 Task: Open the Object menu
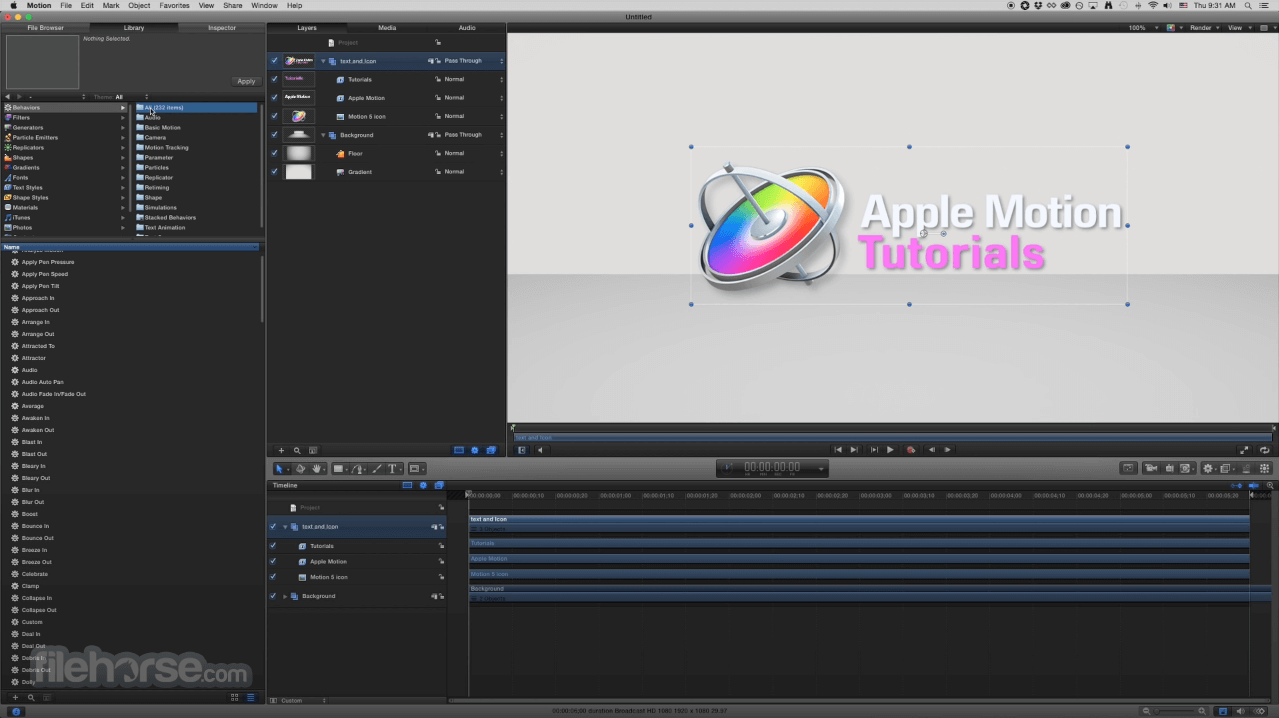139,5
